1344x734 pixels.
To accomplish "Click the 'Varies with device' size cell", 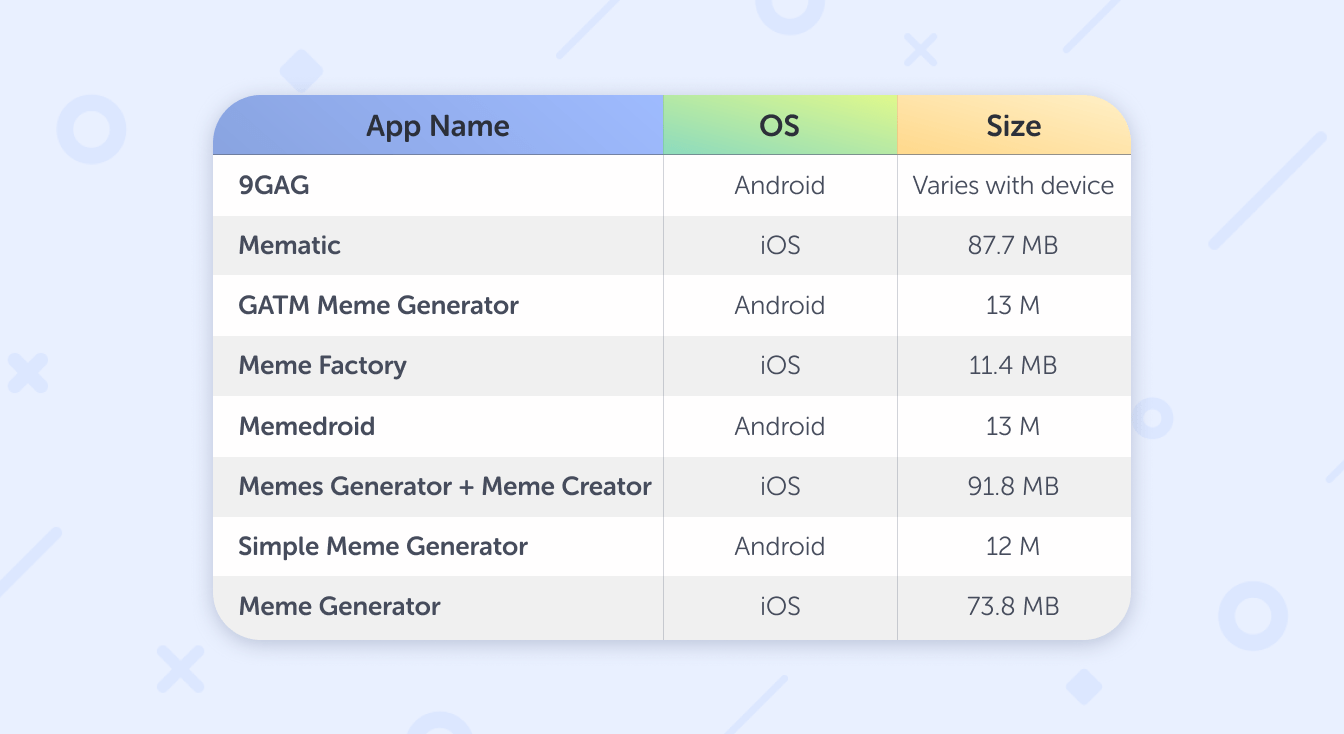I will [1013, 185].
